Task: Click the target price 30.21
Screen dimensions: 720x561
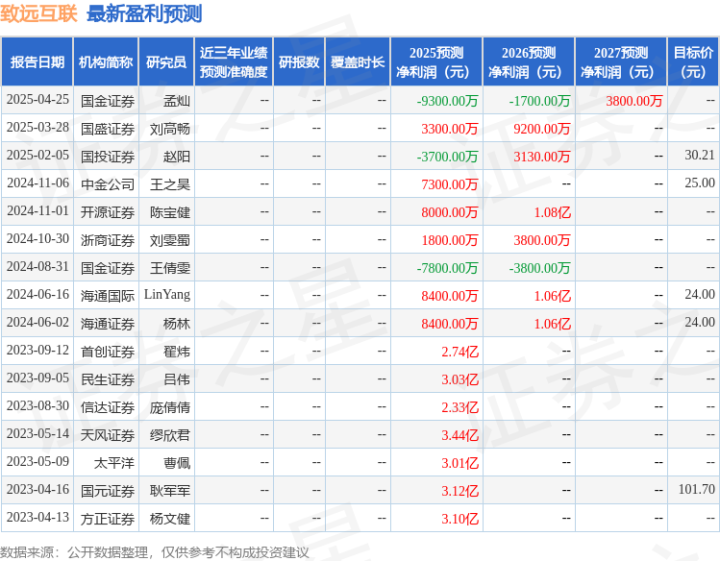Action: coord(700,155)
